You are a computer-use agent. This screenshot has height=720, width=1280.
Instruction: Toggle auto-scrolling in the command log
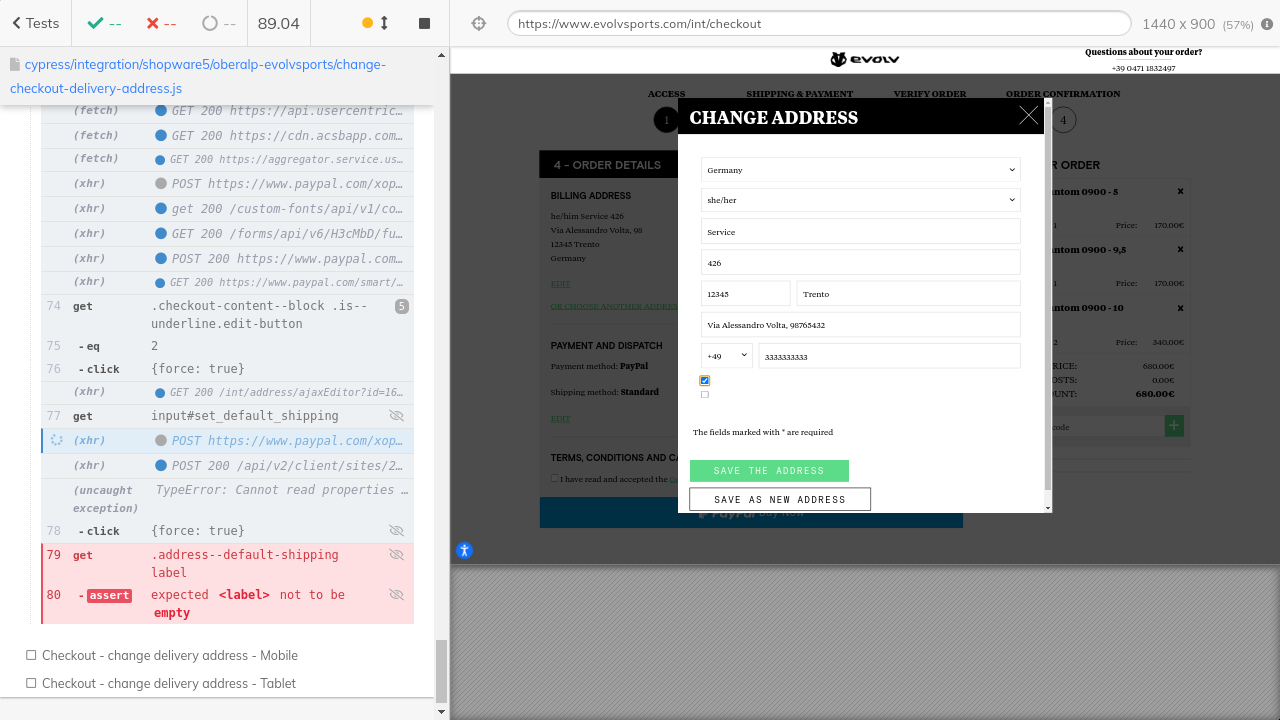(376, 23)
